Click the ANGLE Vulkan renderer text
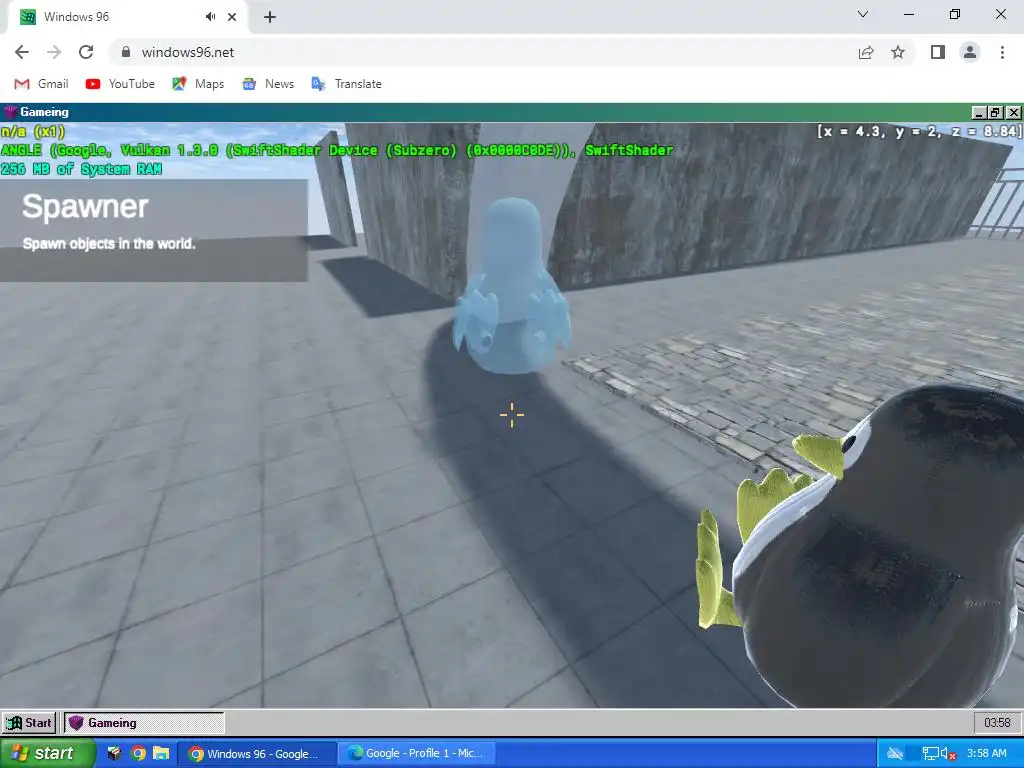 [x=337, y=150]
